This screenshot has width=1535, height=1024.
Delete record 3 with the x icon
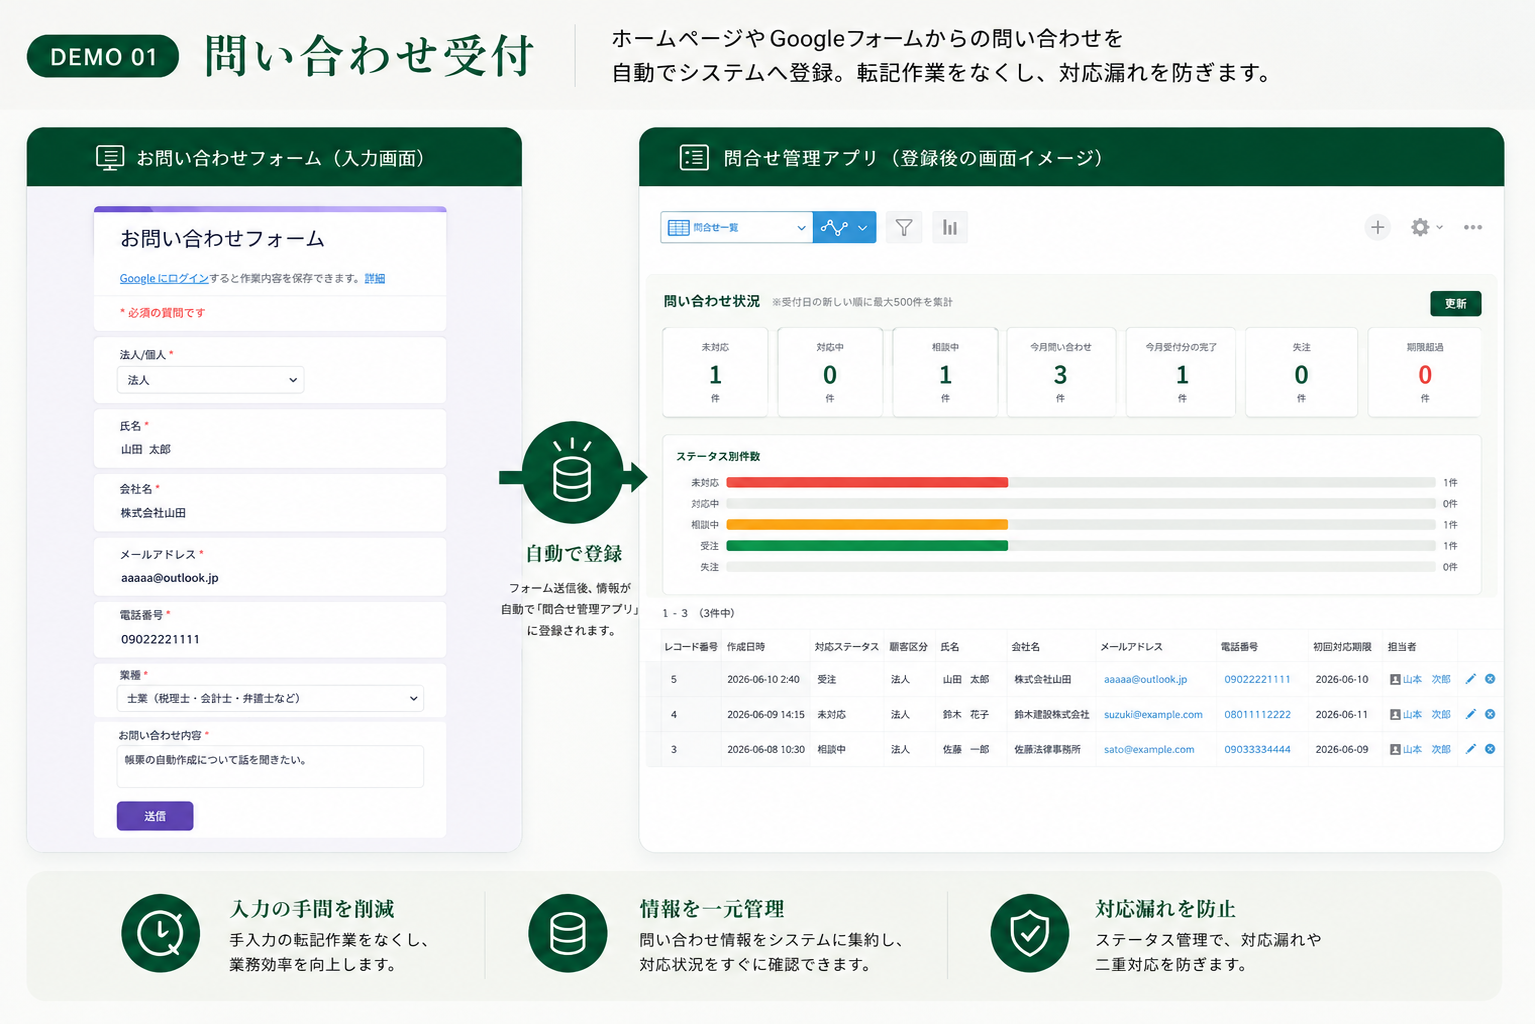point(1490,749)
